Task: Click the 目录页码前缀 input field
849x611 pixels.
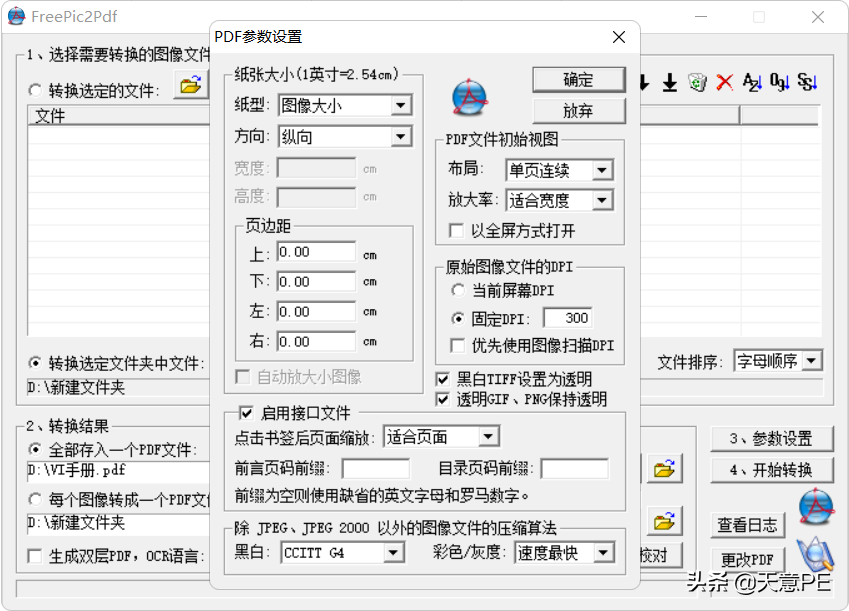Action: [x=575, y=469]
